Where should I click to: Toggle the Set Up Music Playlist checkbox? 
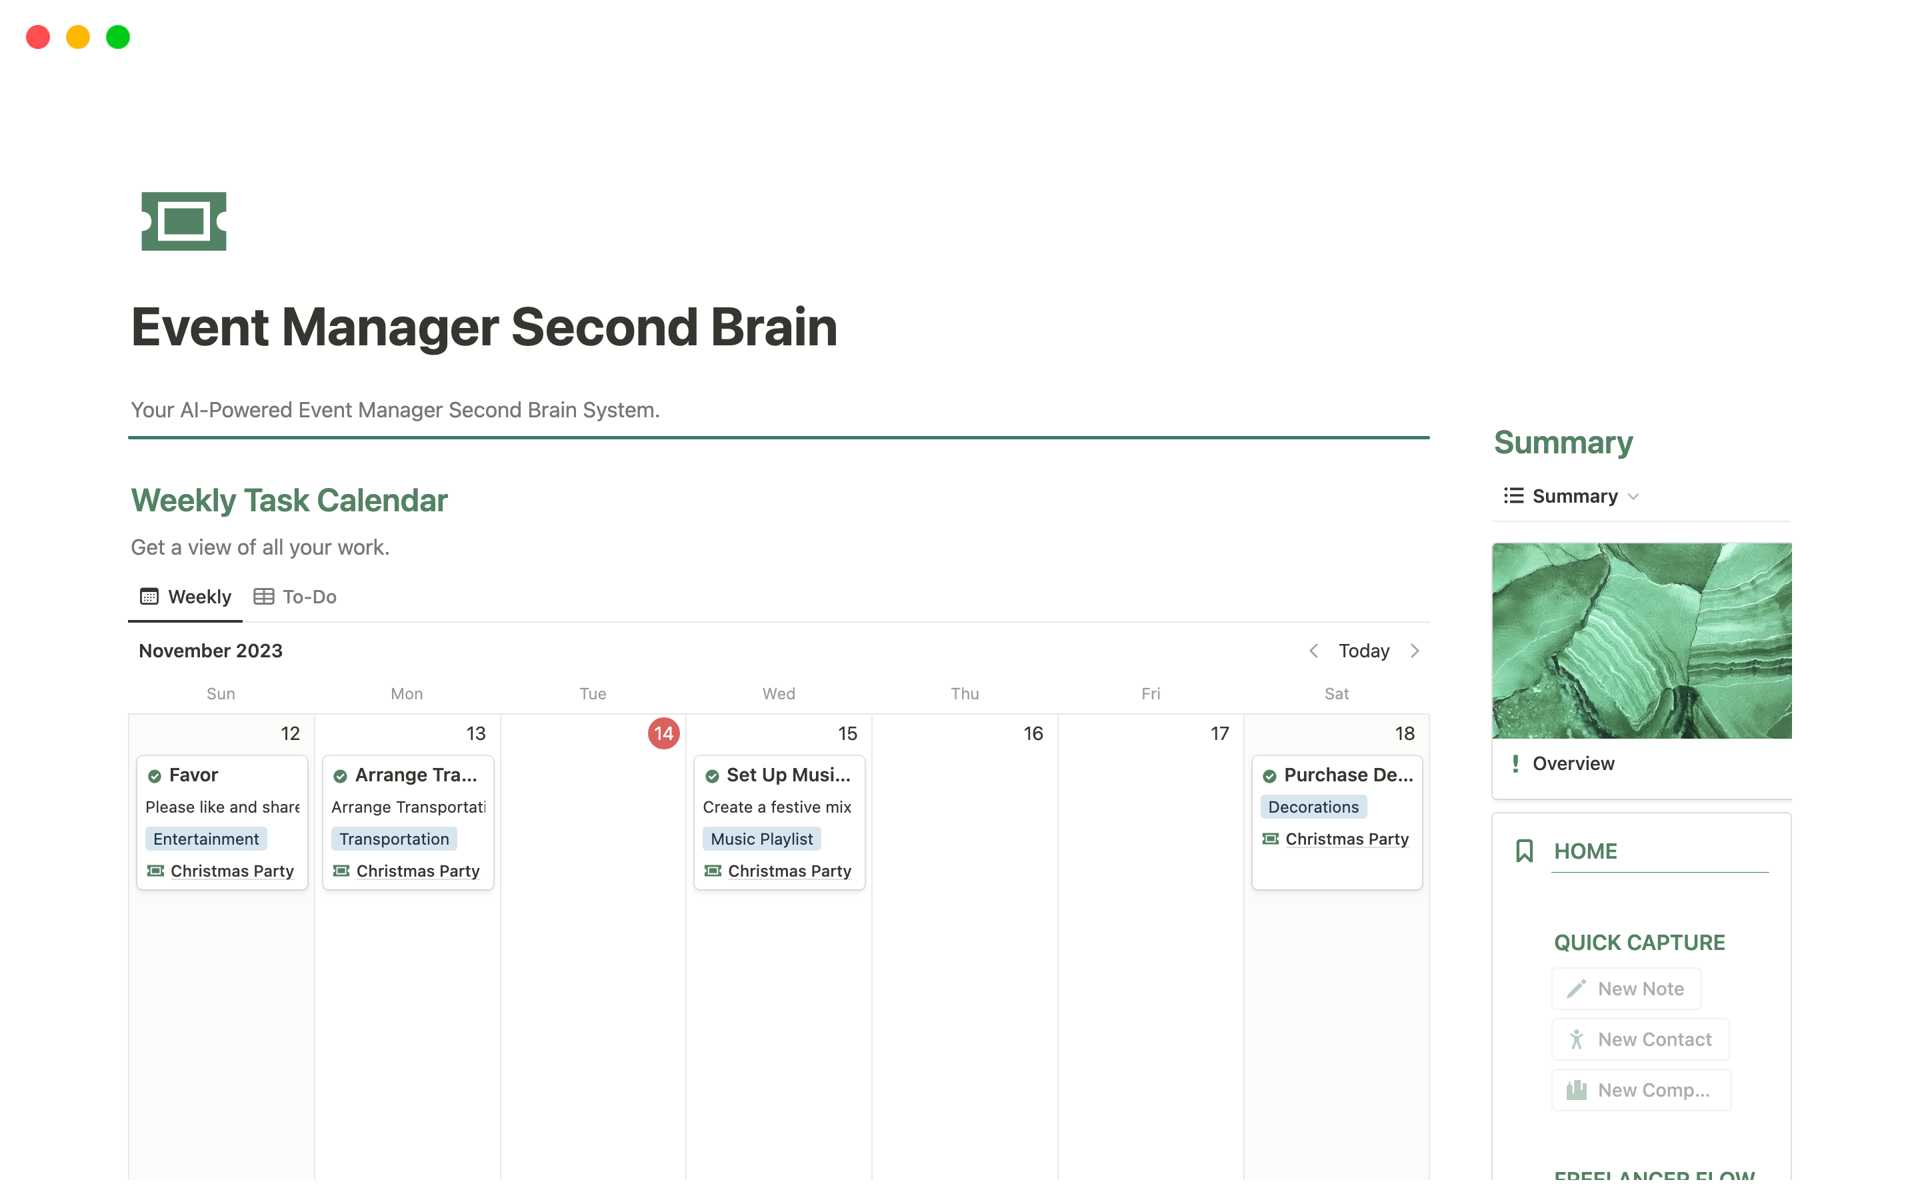(x=712, y=774)
